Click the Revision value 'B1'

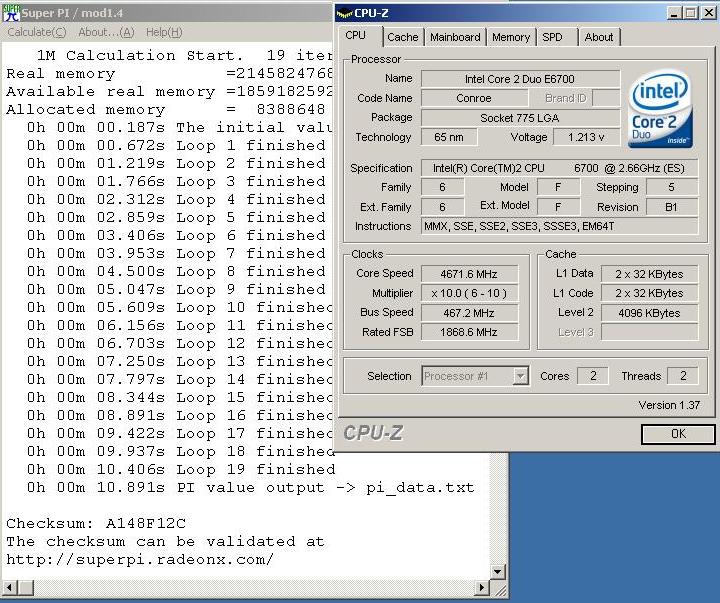pos(672,207)
